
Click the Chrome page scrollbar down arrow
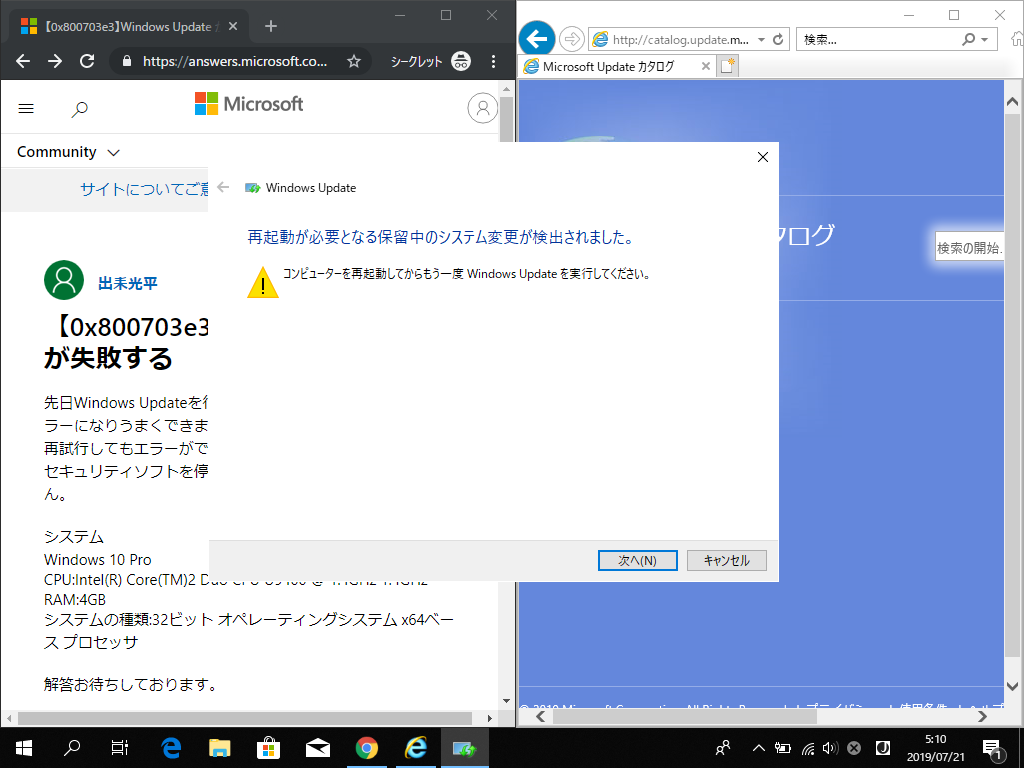506,701
